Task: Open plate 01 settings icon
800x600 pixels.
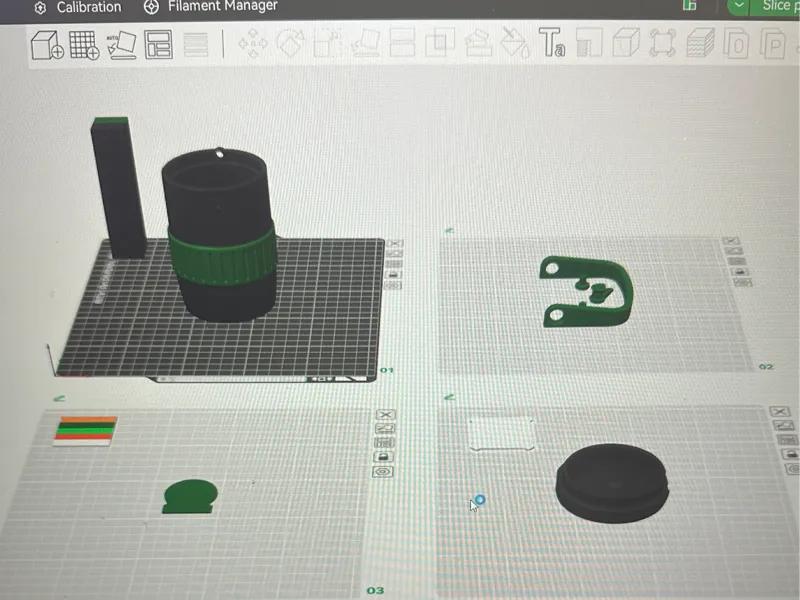Action: (x=393, y=285)
